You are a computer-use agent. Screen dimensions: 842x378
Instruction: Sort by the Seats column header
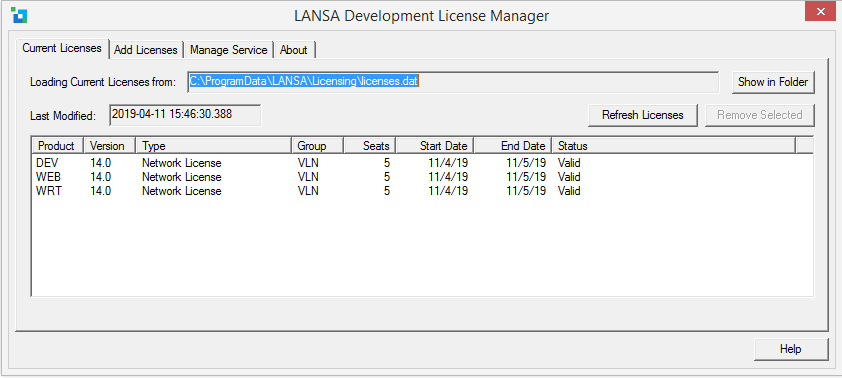tap(369, 146)
